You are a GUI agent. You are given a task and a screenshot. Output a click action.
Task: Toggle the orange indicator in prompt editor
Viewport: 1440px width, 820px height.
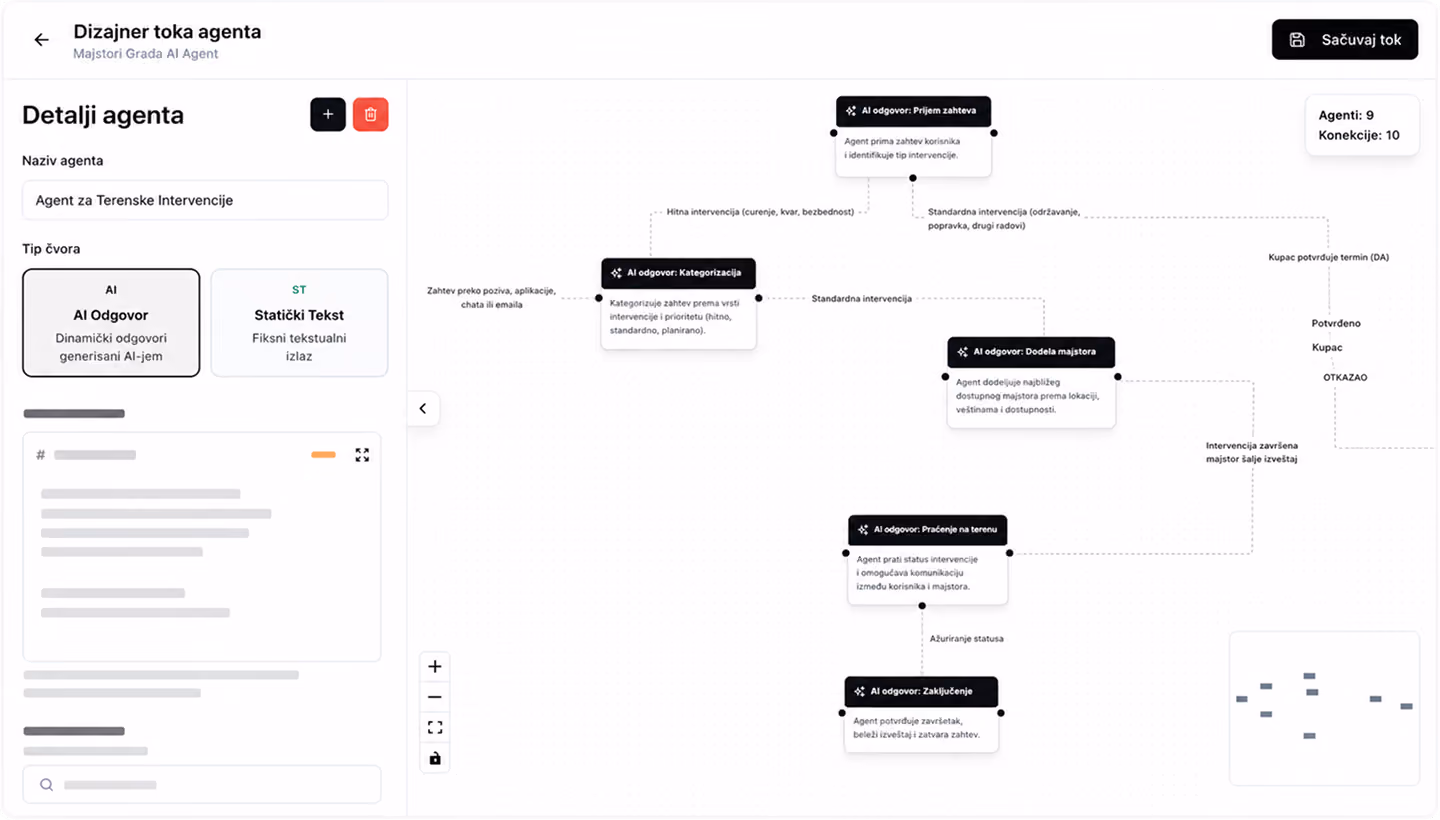[323, 455]
